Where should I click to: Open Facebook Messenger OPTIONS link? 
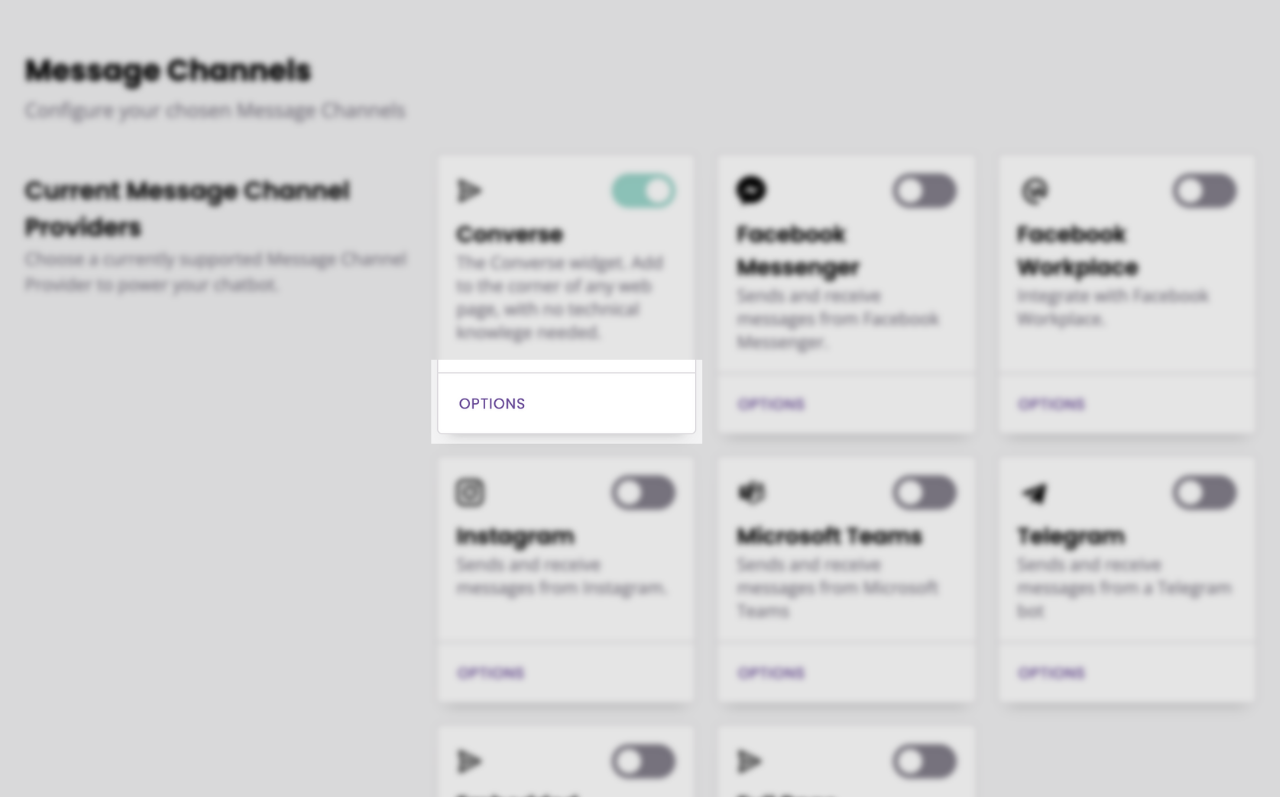(x=771, y=404)
